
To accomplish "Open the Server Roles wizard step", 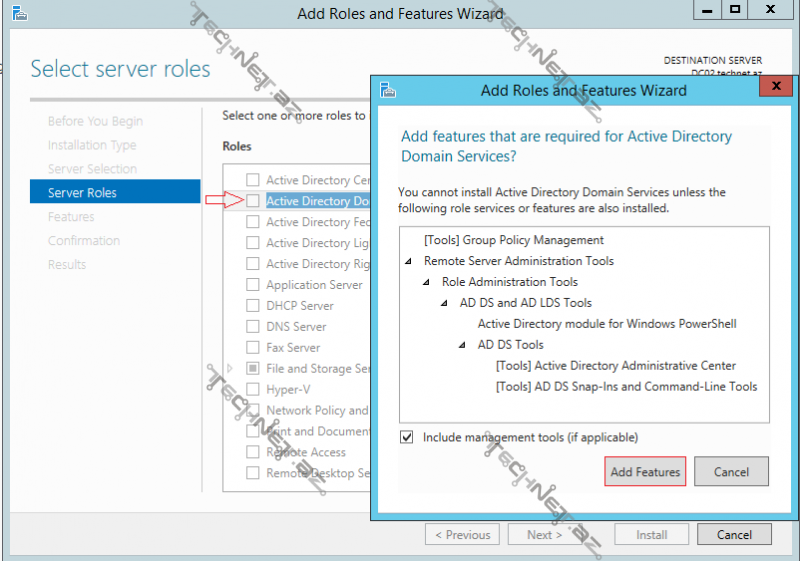I will coord(83,193).
